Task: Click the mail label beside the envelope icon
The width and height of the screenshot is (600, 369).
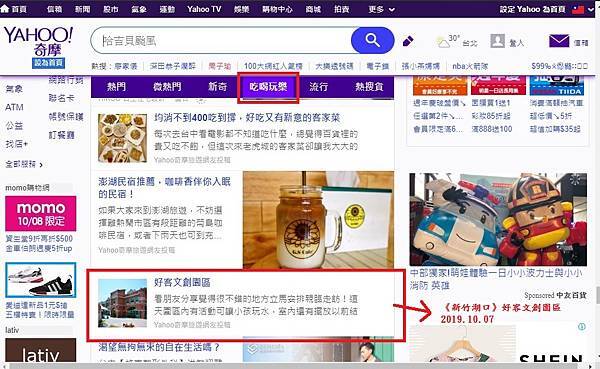Action: pyautogui.click(x=581, y=43)
